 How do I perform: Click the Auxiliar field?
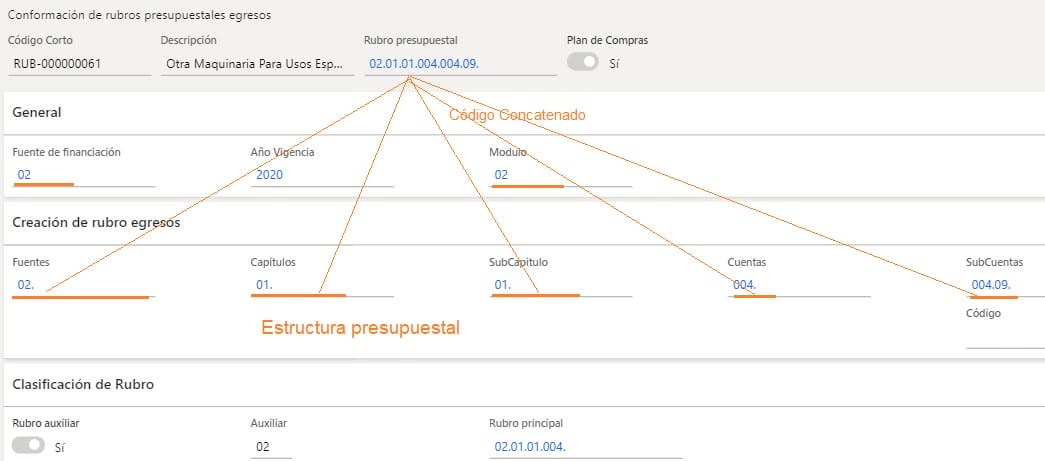[x=270, y=447]
